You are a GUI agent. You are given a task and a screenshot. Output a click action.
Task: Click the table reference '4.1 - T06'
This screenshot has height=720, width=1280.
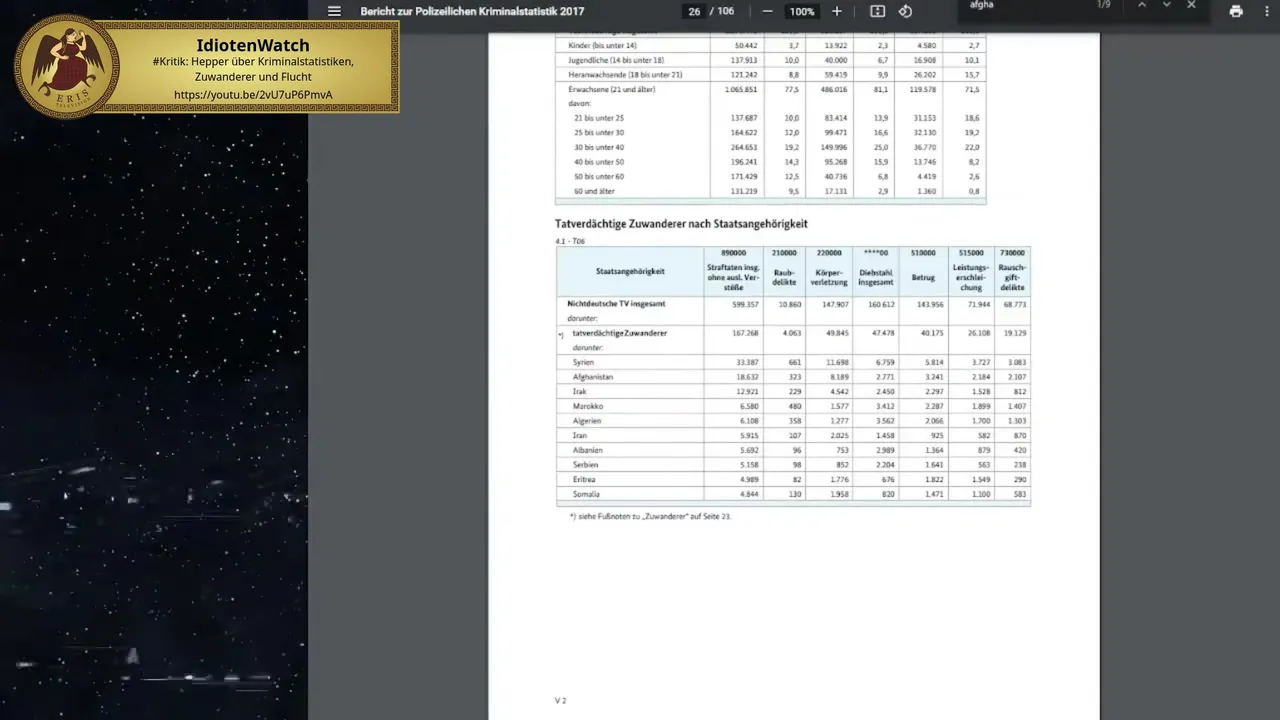tap(570, 241)
